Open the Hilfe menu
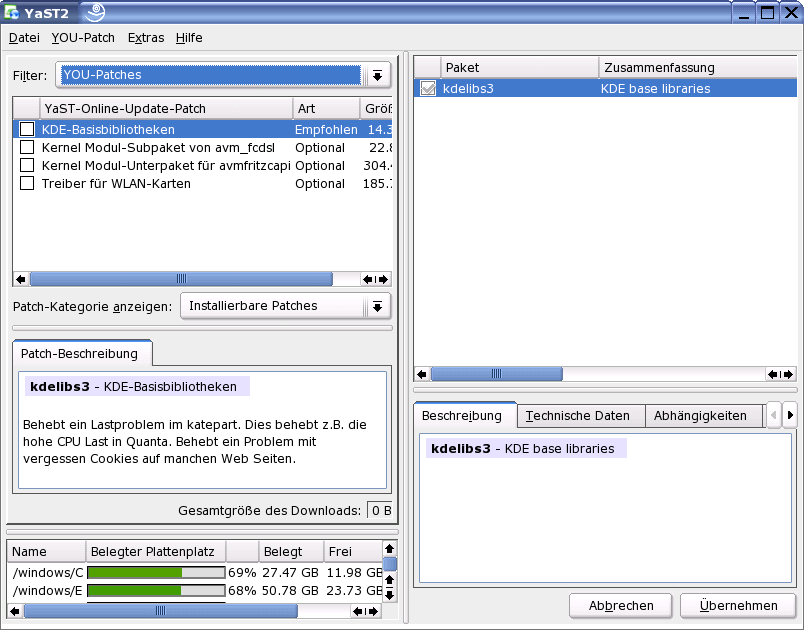This screenshot has height=630, width=804. pyautogui.click(x=189, y=38)
